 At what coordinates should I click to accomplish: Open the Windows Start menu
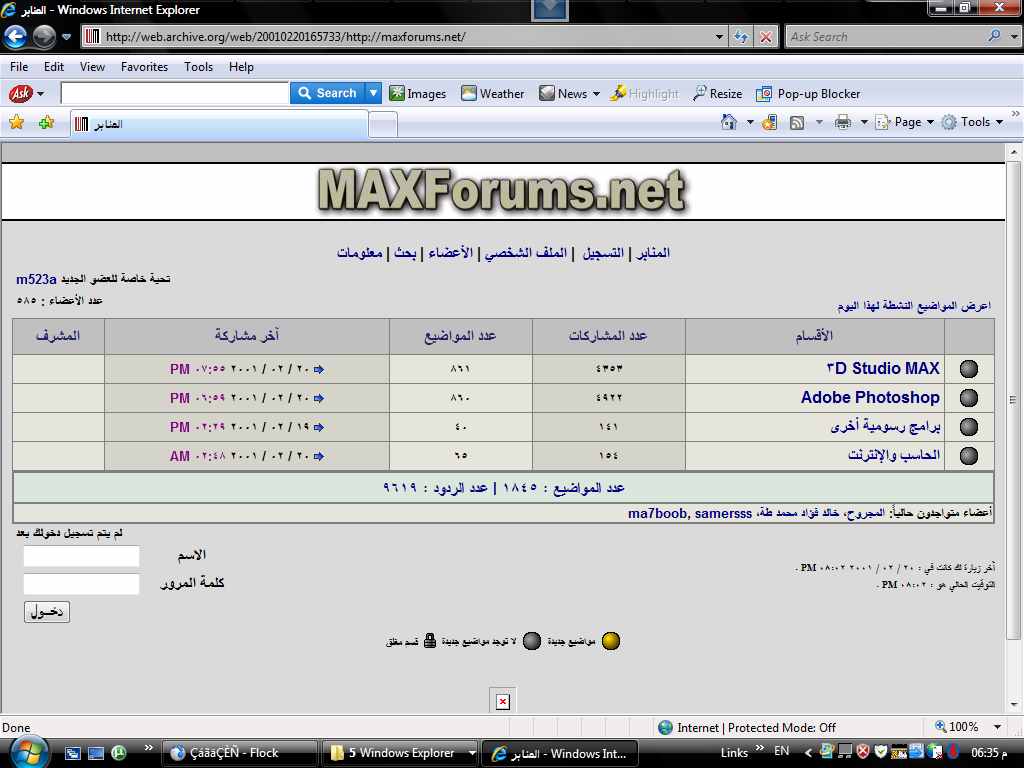(x=27, y=752)
